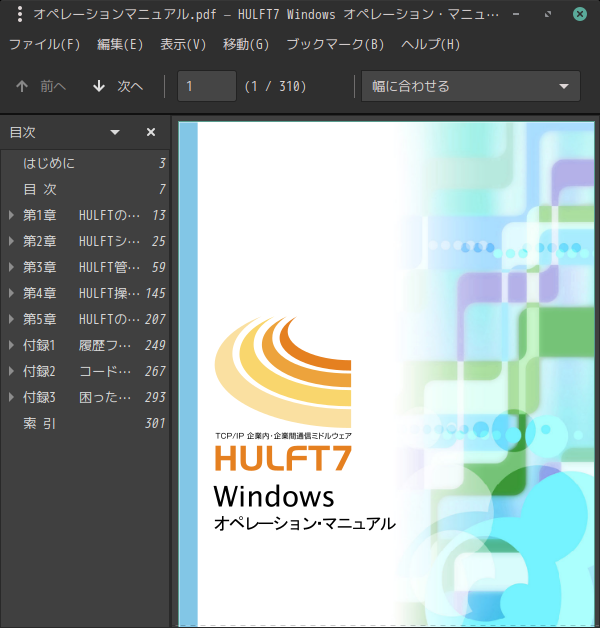
Task: Expand 付録3 in the contents tree
Action: pyautogui.click(x=12, y=397)
